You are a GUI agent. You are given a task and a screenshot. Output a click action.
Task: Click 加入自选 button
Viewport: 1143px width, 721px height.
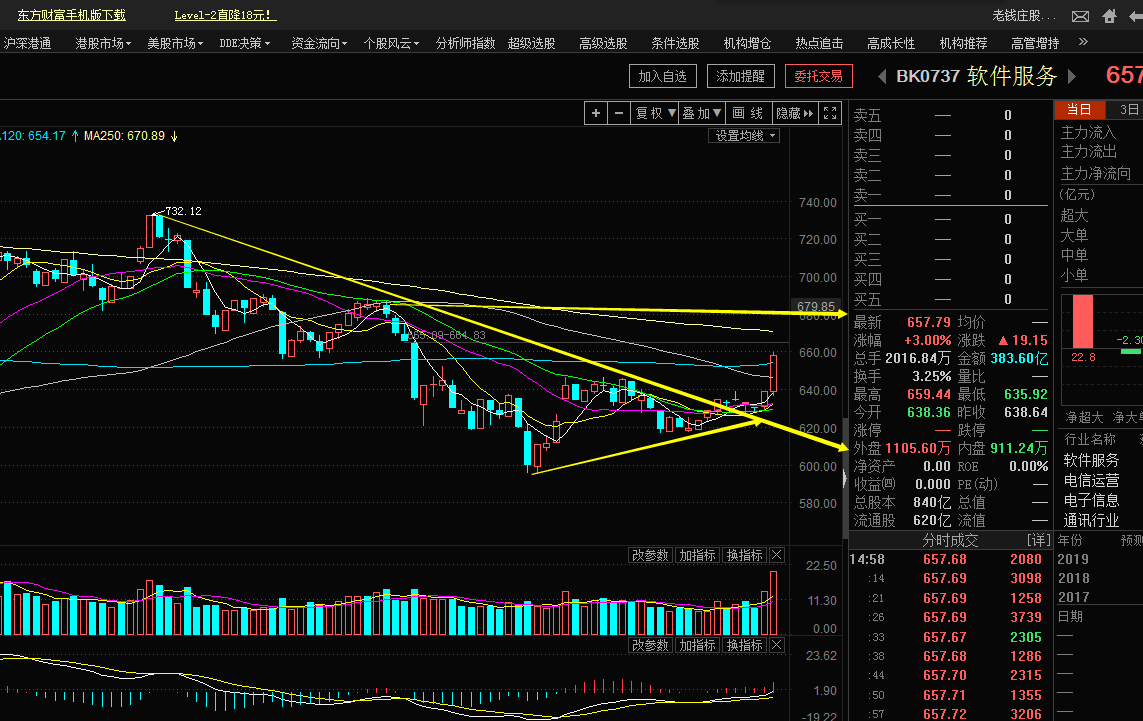[x=663, y=76]
